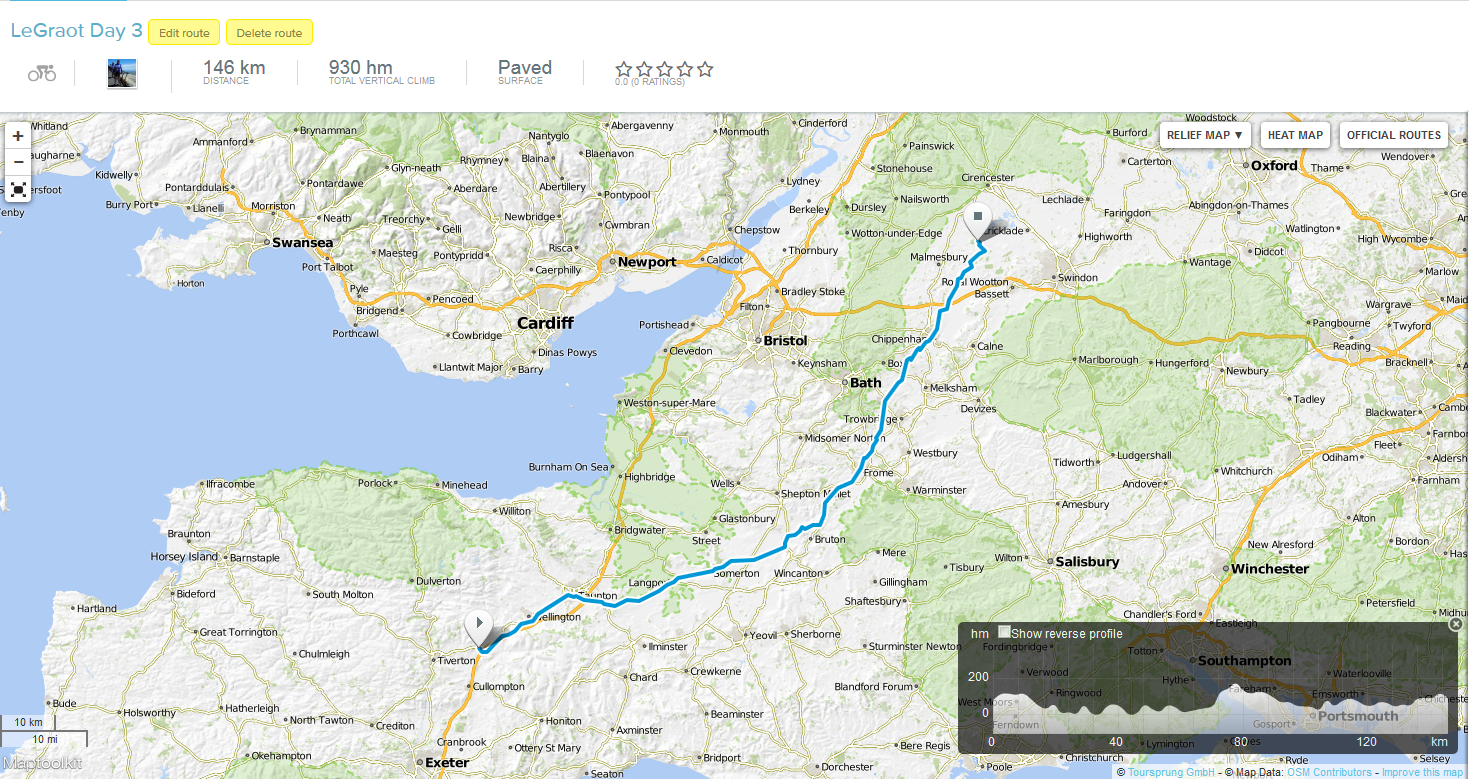Toggle the Heat Map overlay

[x=1295, y=135]
